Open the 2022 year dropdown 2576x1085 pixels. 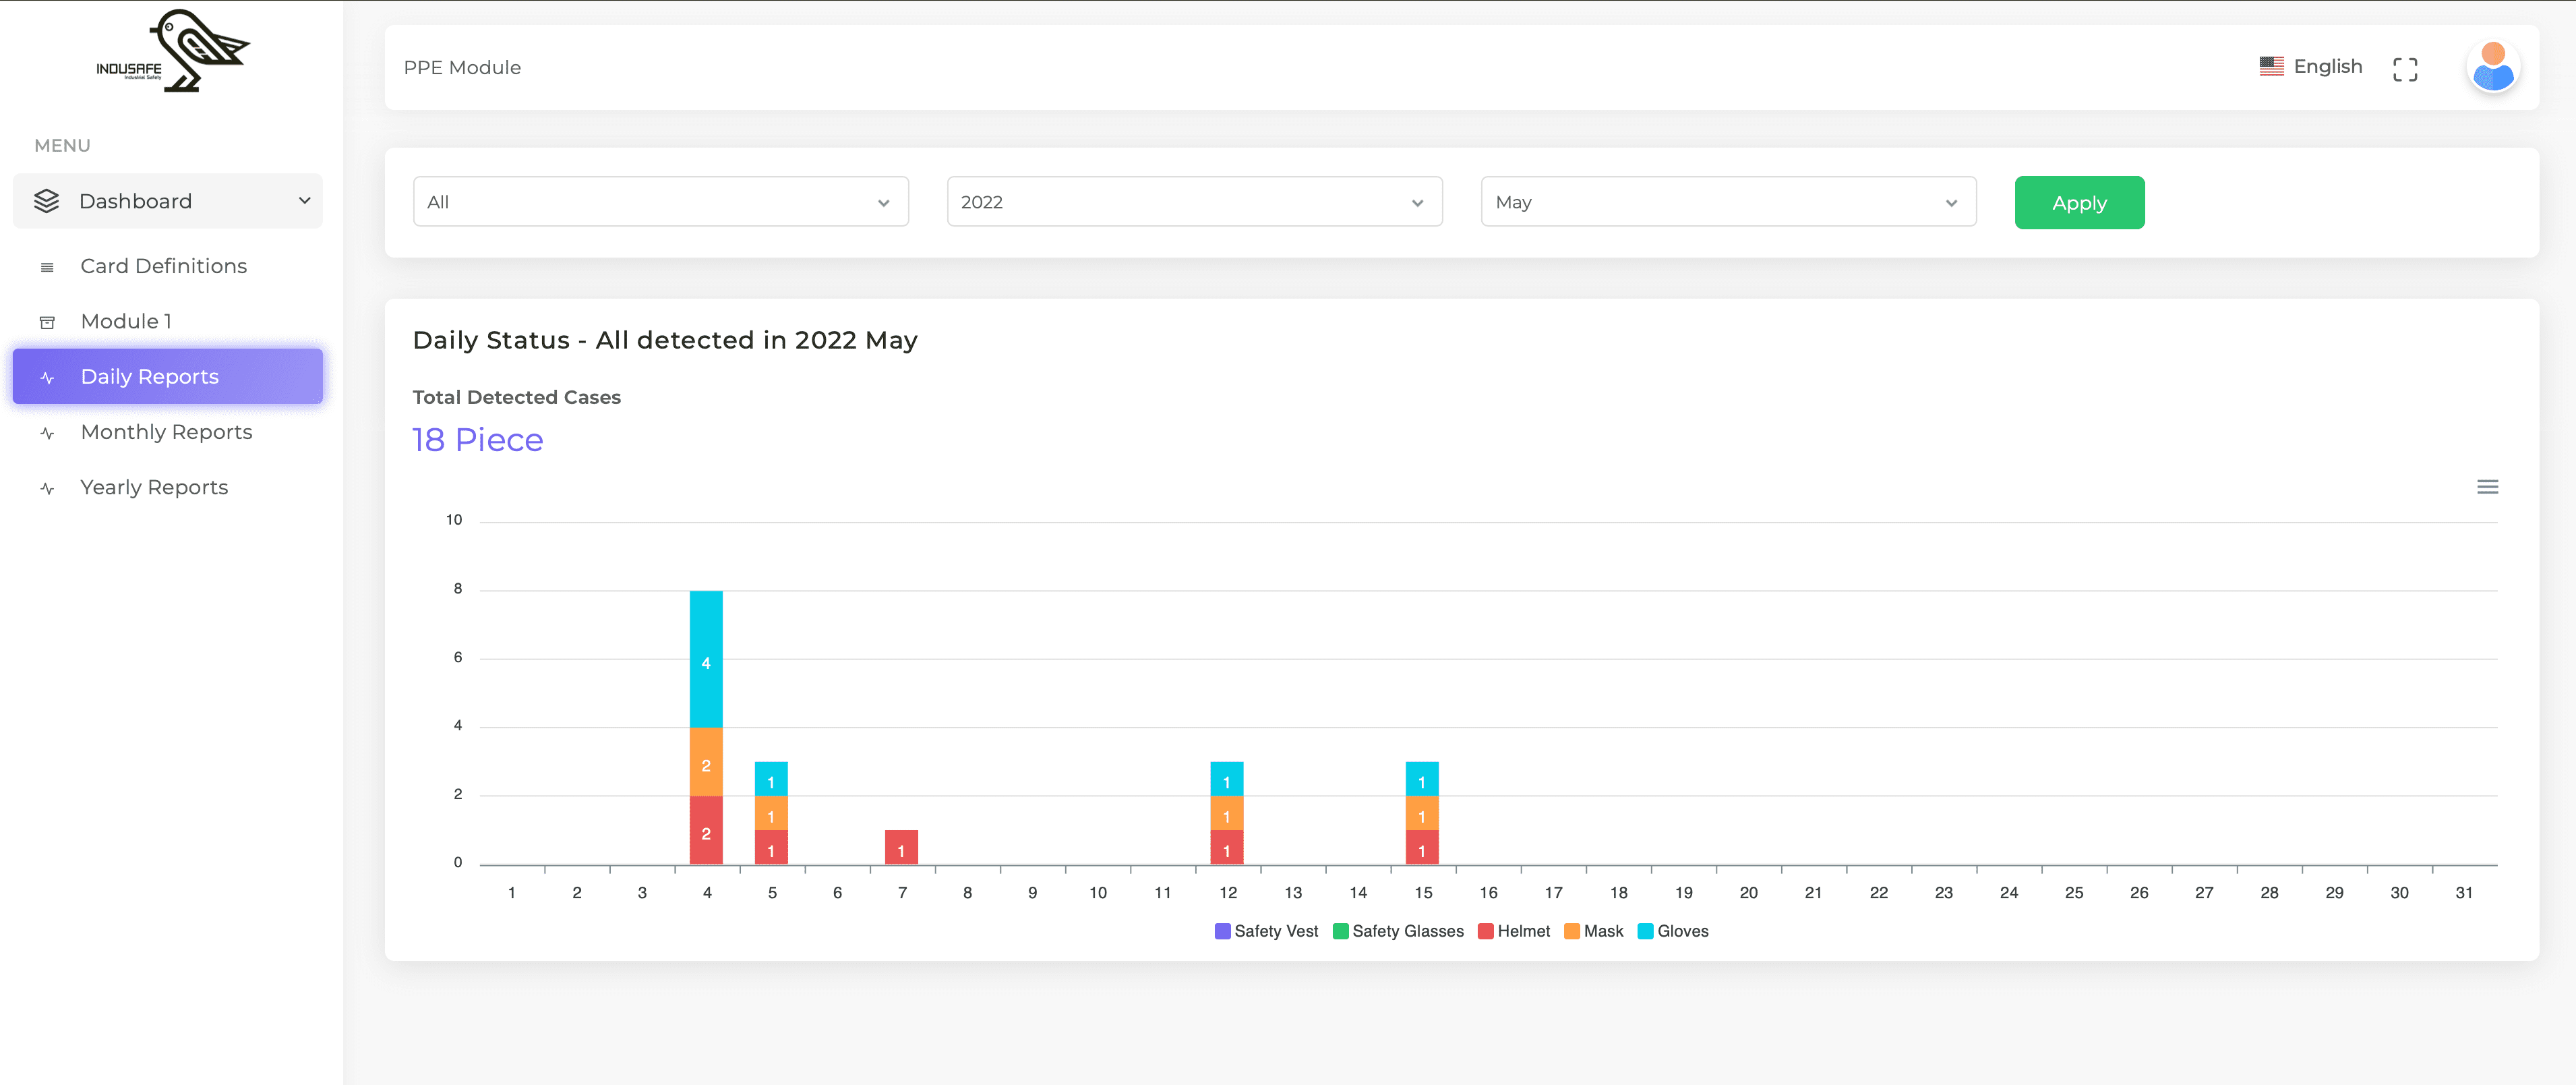[x=1194, y=202]
